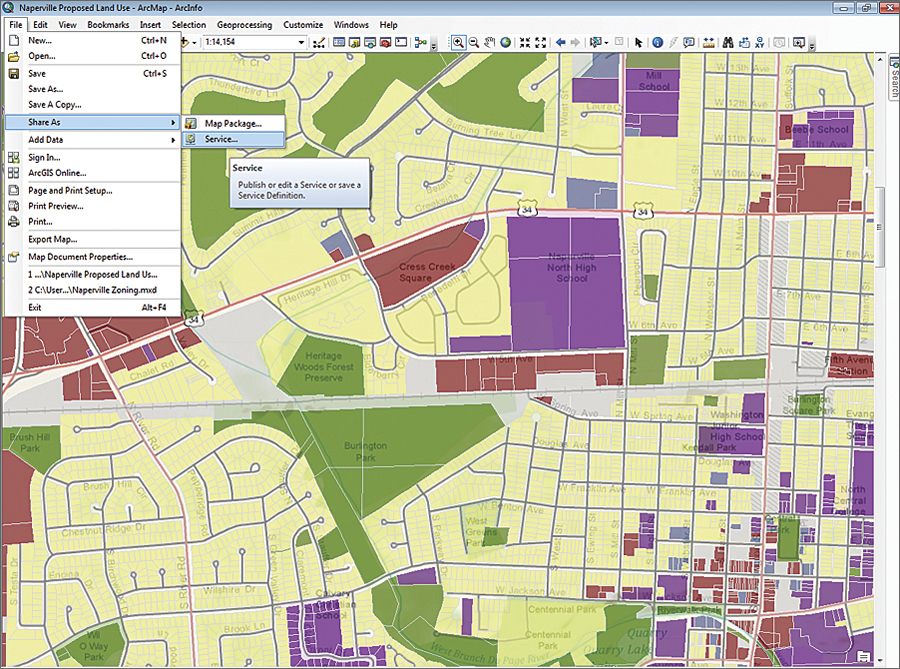Select the Identify tool icon
900x669 pixels.
pos(657,43)
